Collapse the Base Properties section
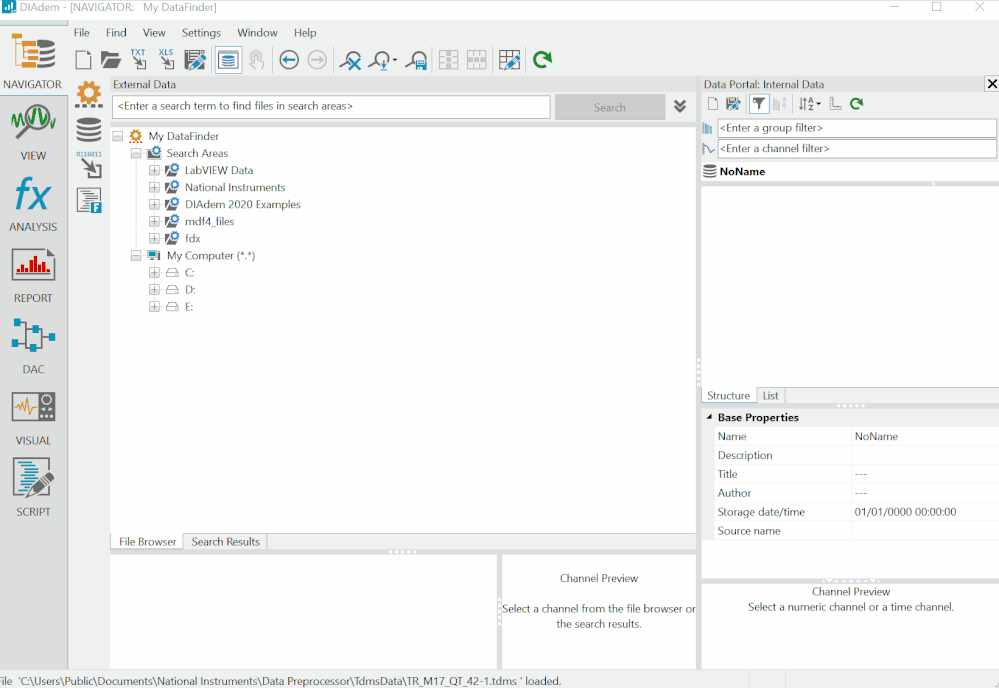Screen dimensions: 999x688 tap(709, 417)
